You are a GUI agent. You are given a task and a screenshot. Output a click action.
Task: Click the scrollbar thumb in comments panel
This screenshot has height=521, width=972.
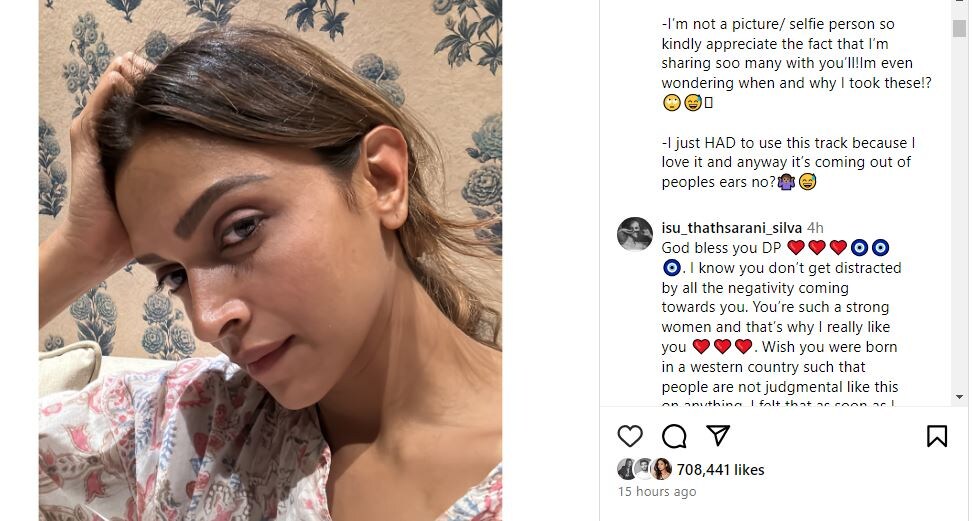[x=959, y=28]
